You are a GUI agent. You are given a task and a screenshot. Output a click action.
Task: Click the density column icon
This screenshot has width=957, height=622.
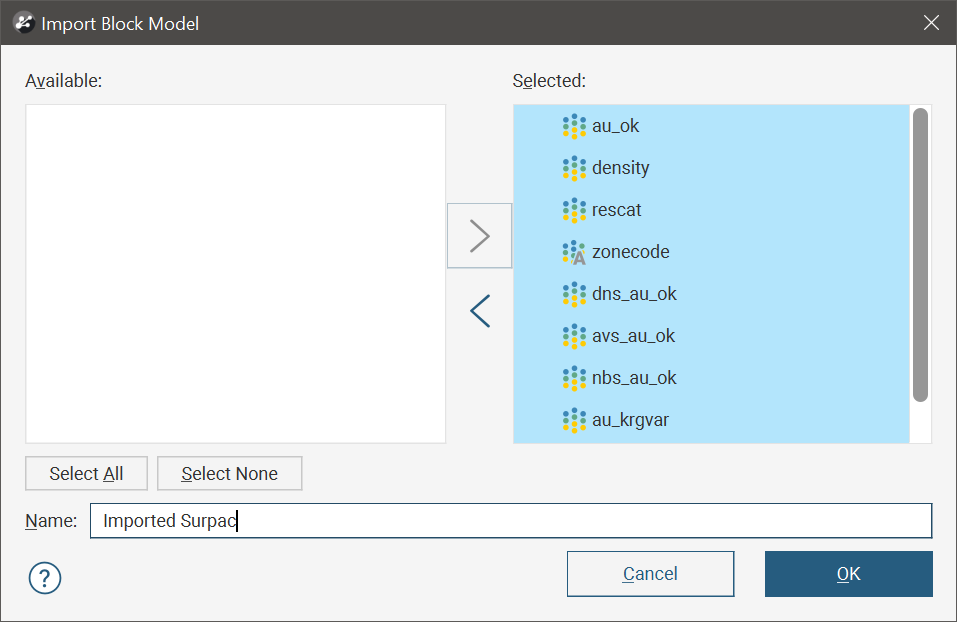click(574, 168)
